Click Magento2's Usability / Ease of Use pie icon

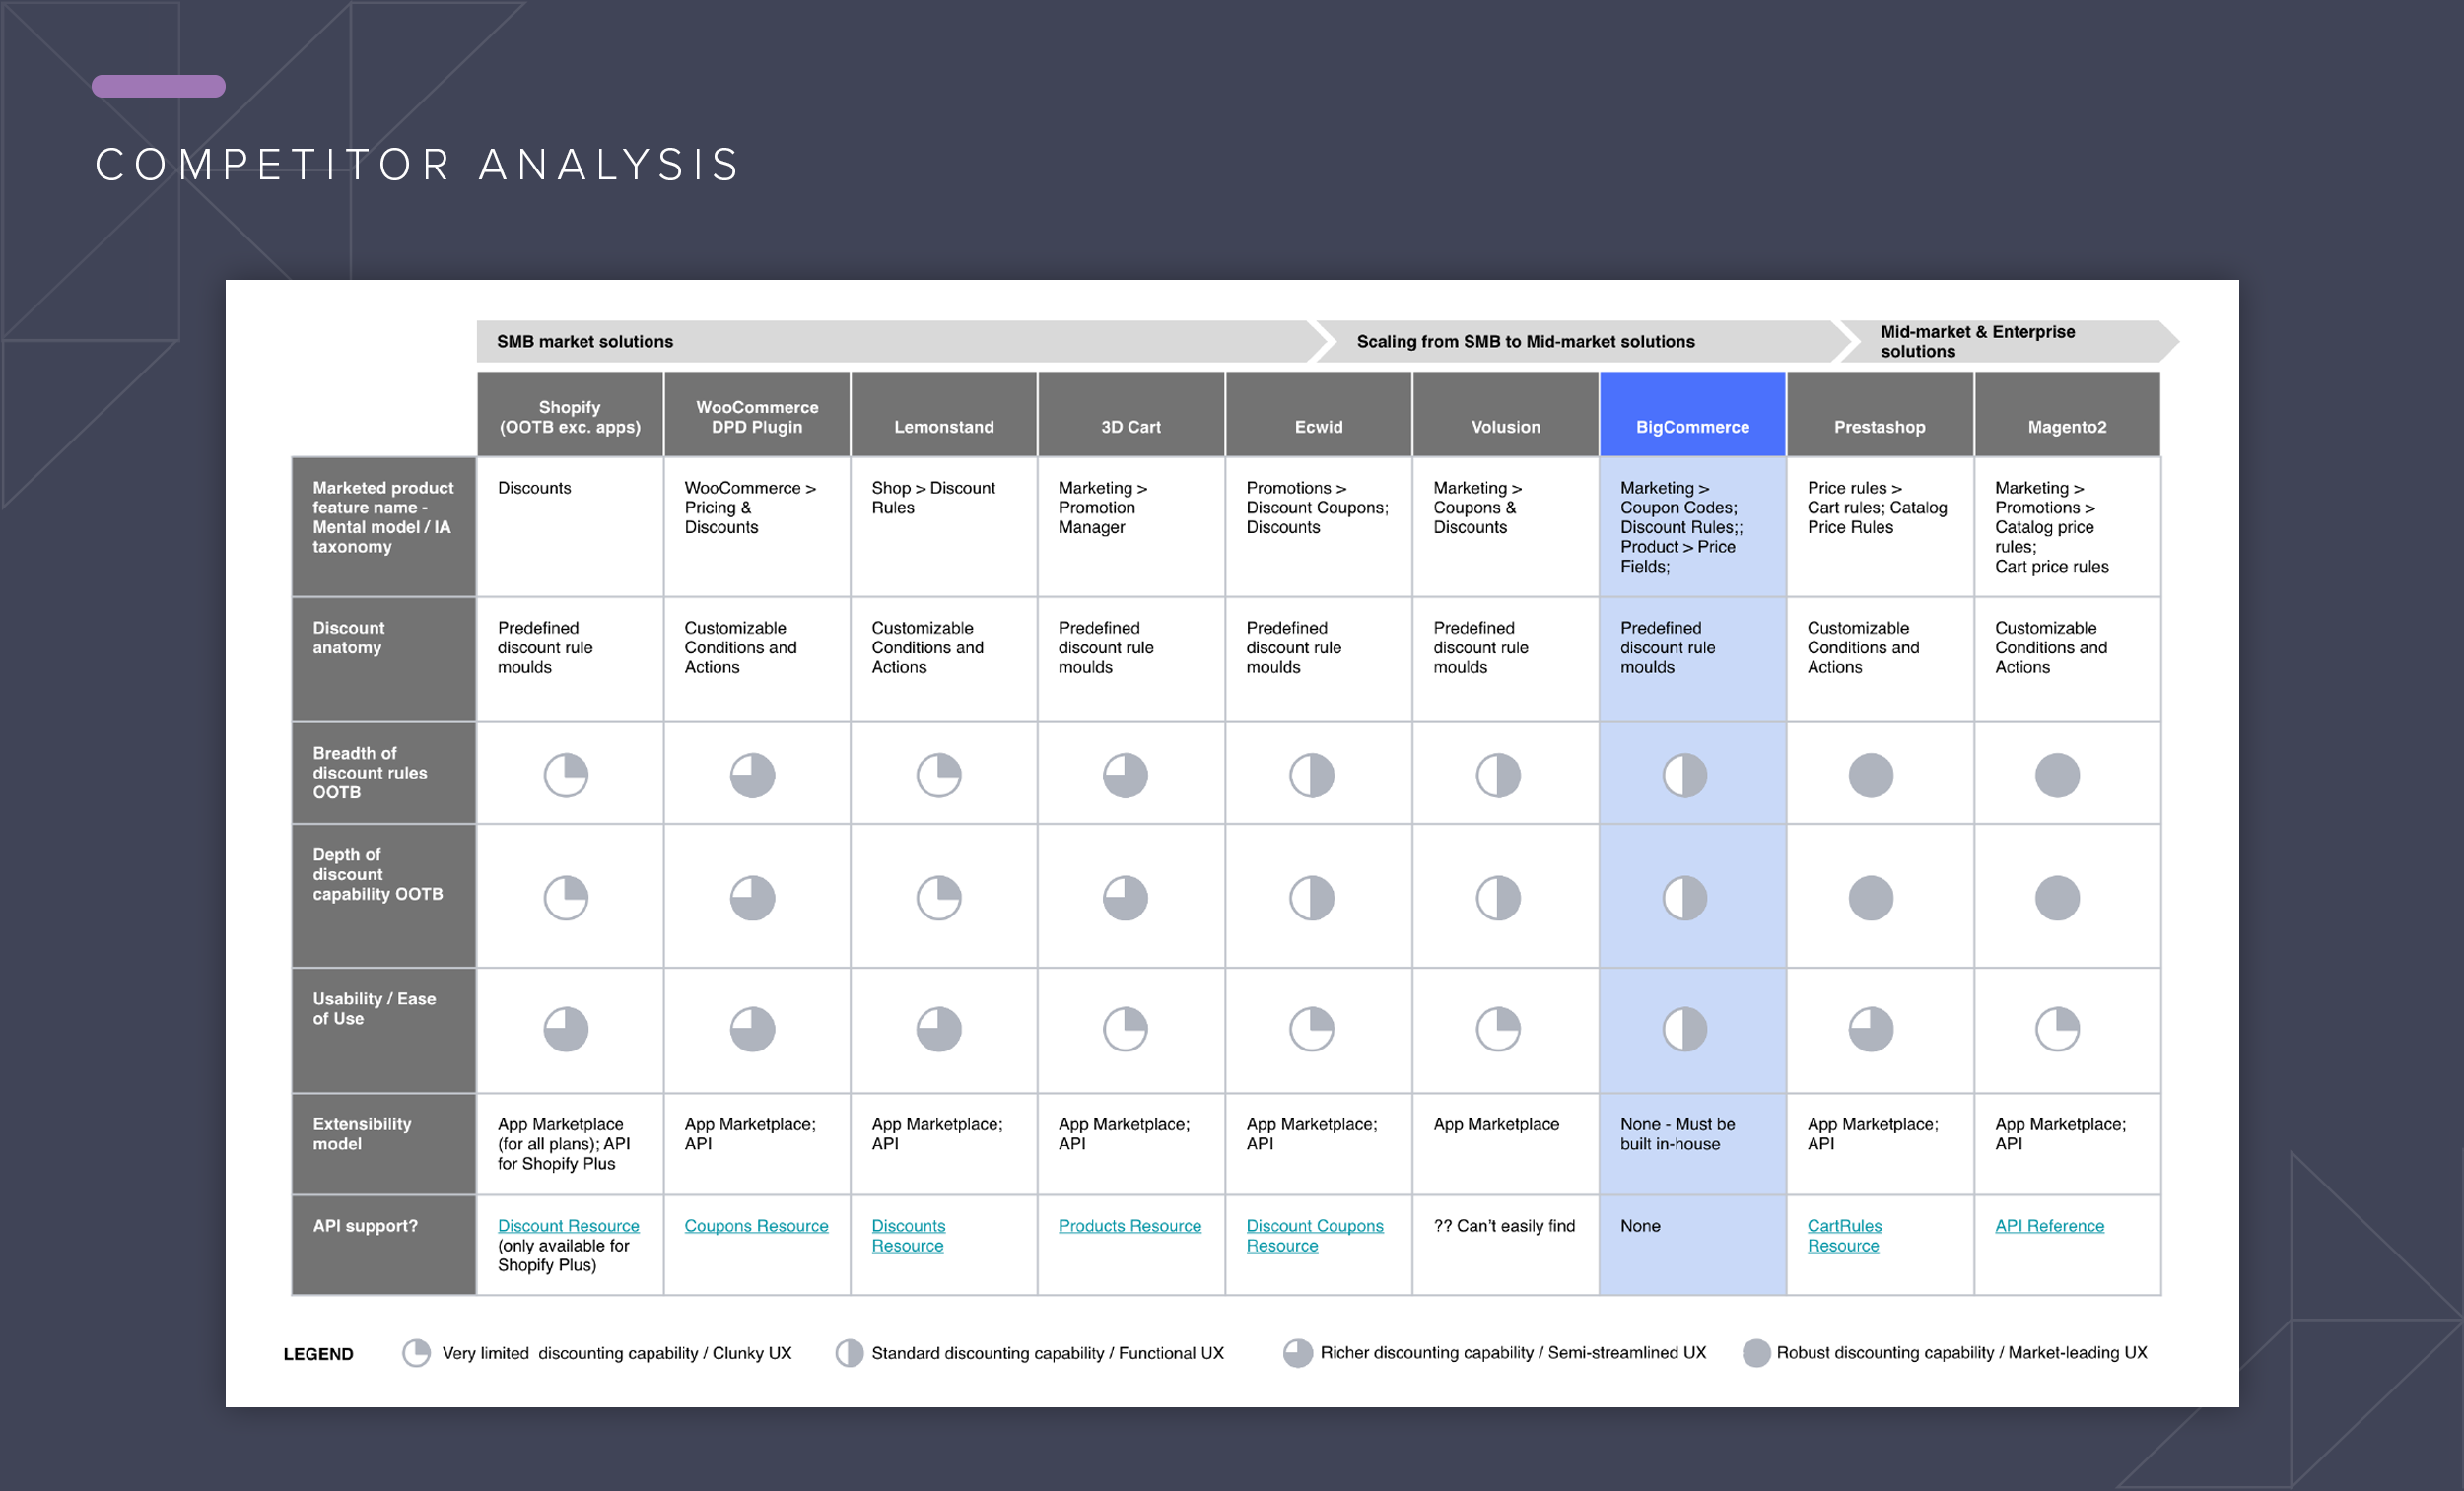(x=2057, y=1029)
